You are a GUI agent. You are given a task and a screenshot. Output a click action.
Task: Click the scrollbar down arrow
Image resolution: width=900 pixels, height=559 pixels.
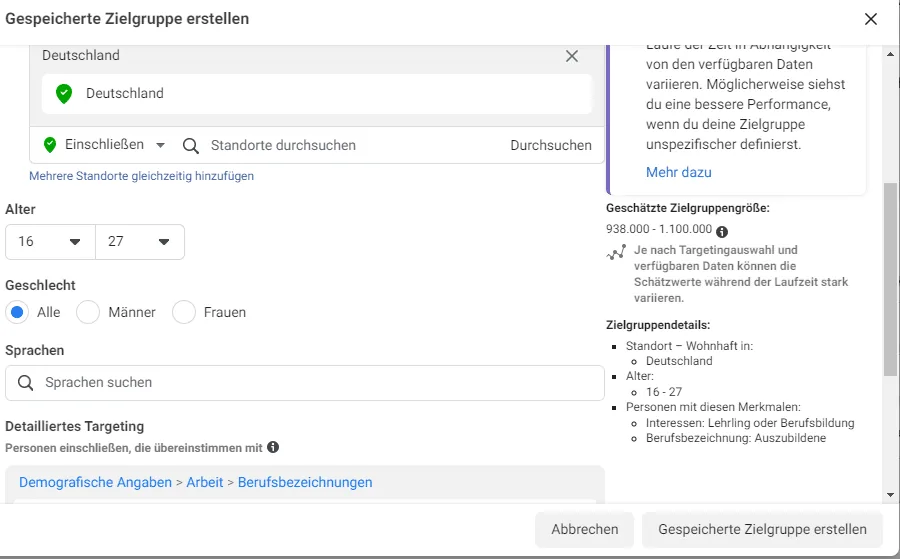(890, 495)
